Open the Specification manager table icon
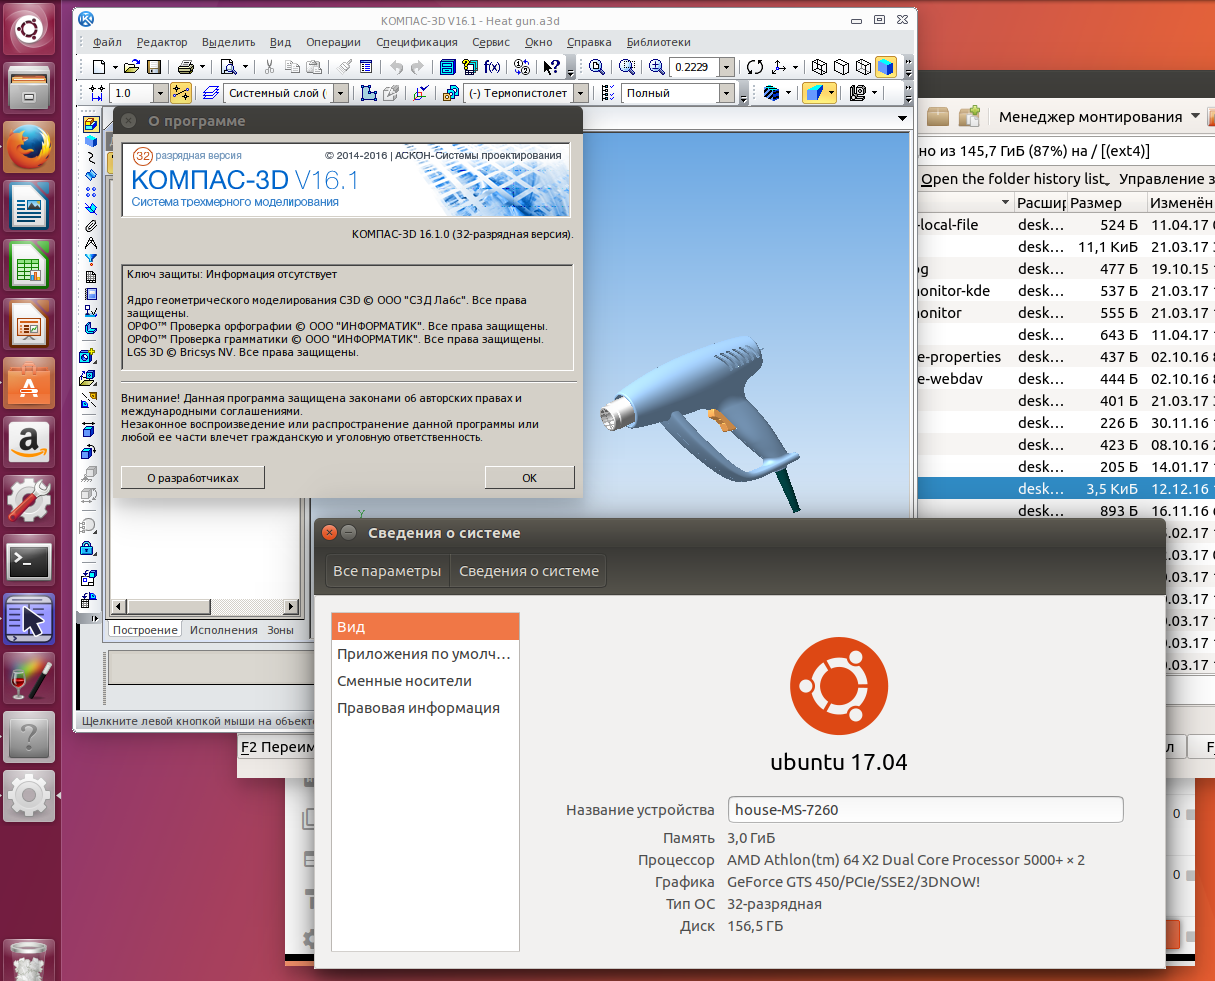The image size is (1215, 981). (366, 67)
